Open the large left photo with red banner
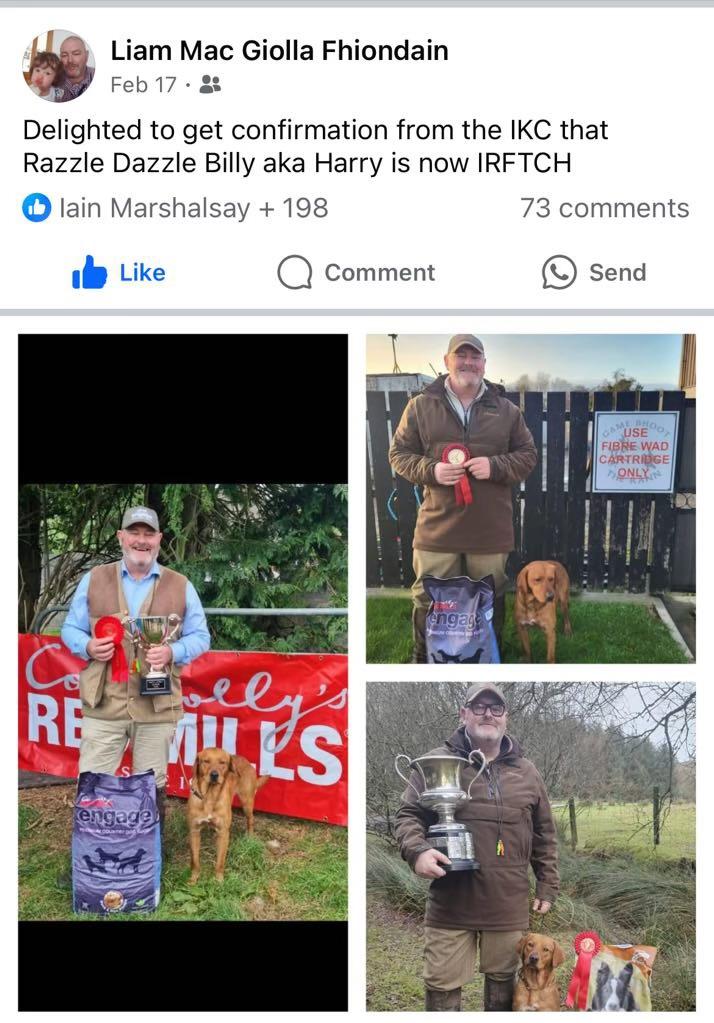Viewport: 714px width, 1023px height. point(183,673)
